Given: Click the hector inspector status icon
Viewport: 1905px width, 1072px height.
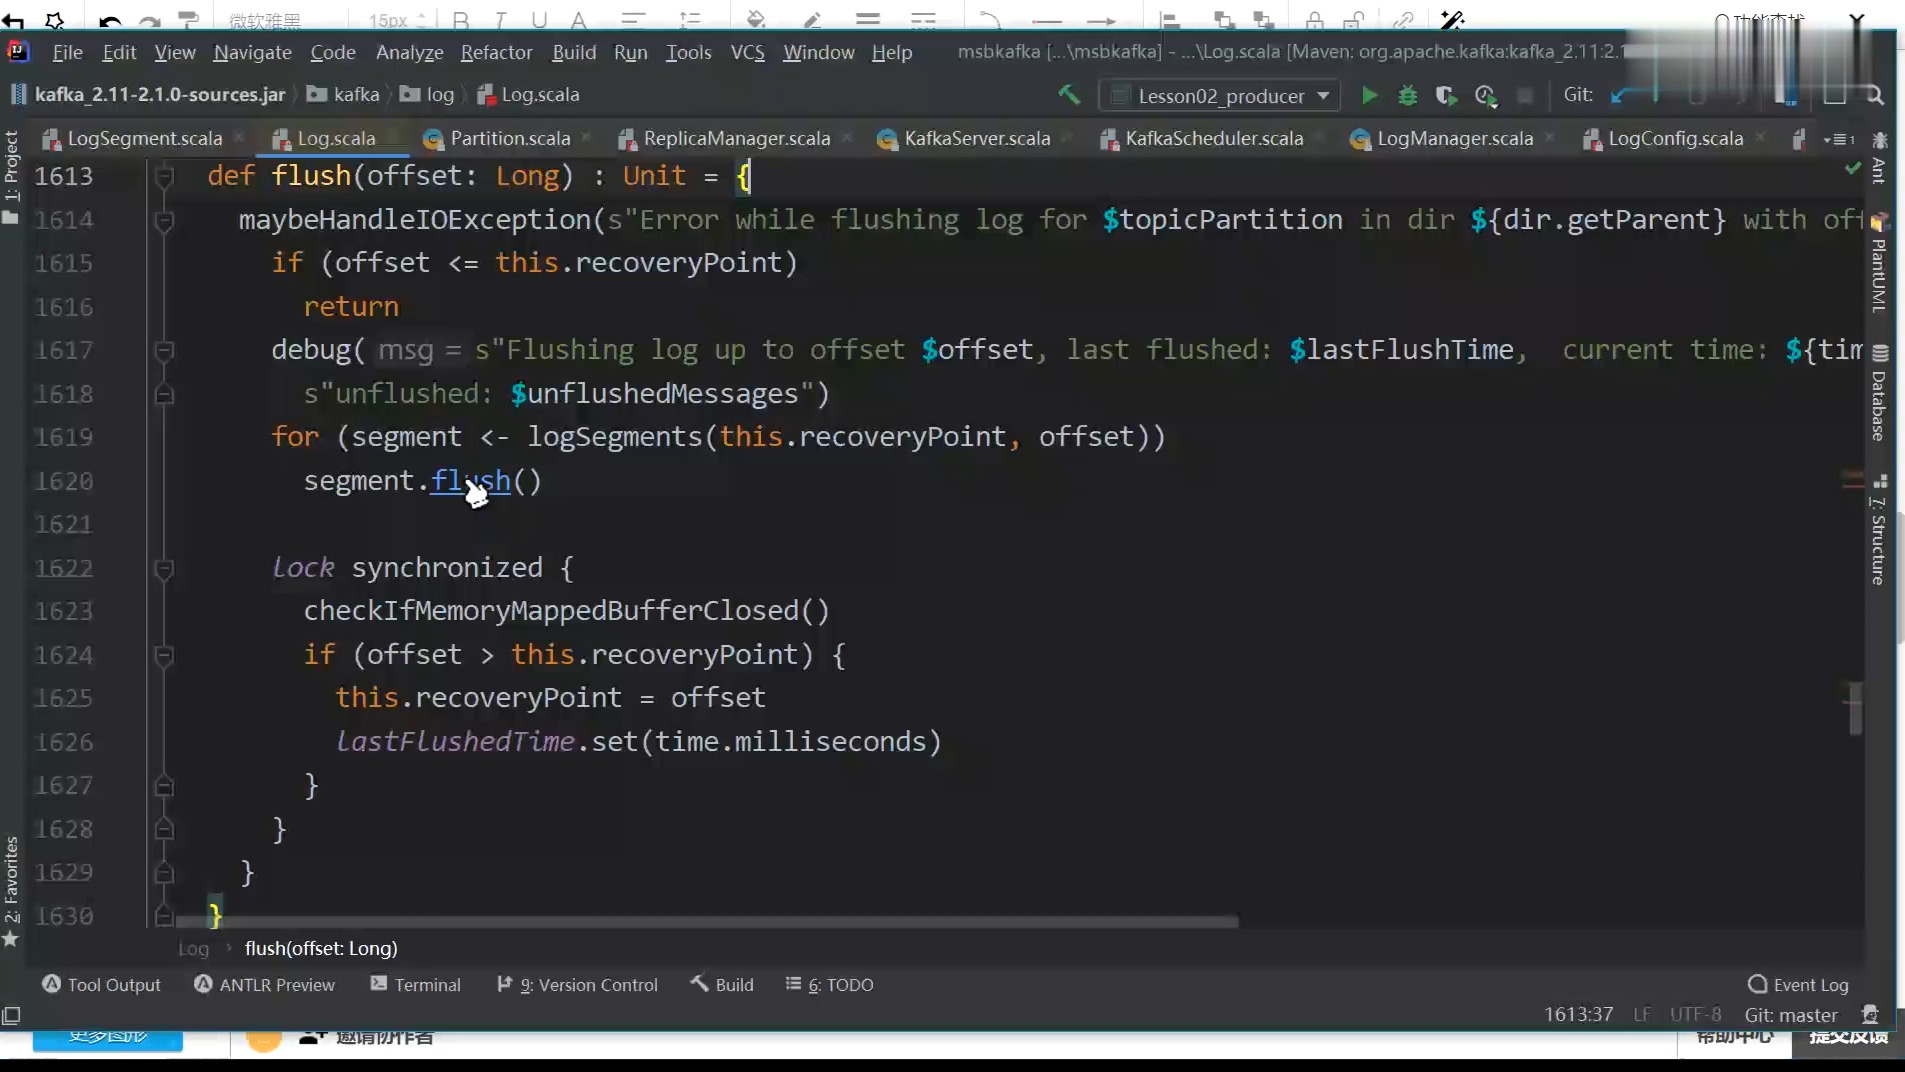Looking at the screenshot, I should tap(1870, 1015).
